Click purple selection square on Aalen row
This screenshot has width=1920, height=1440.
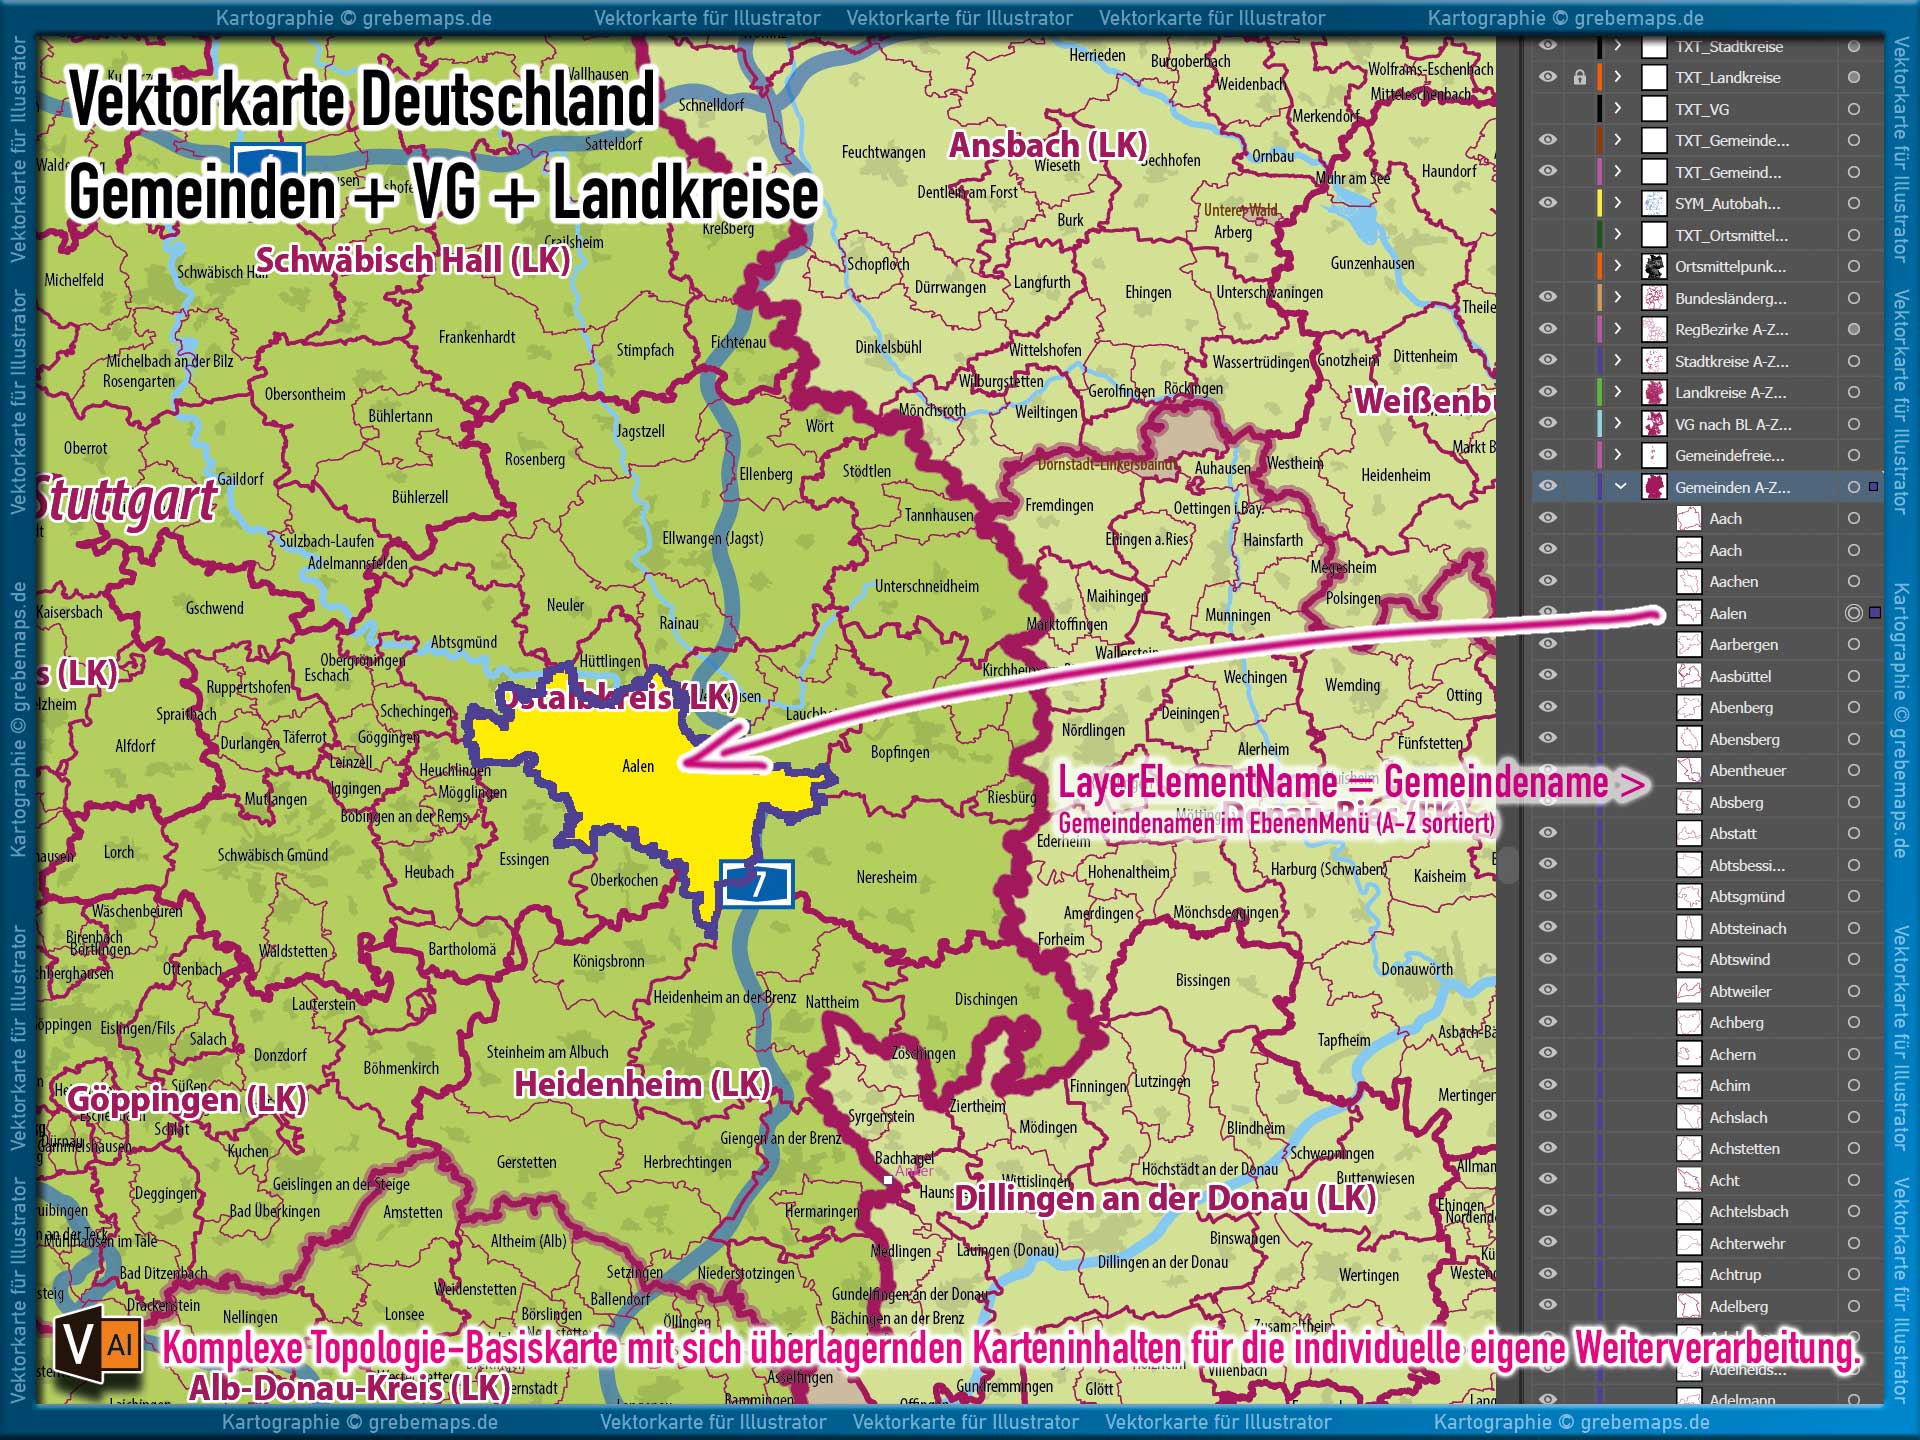pos(1875,613)
